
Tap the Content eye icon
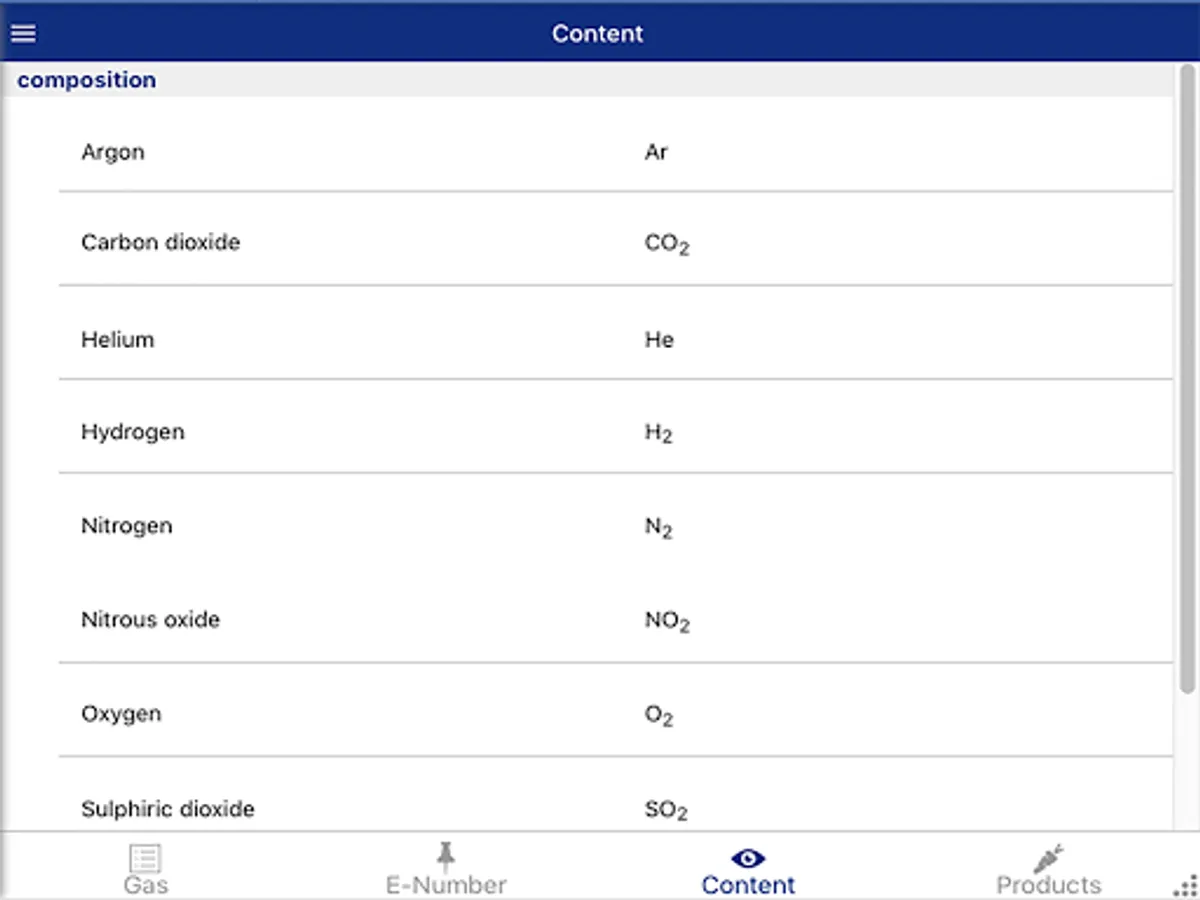pos(748,858)
